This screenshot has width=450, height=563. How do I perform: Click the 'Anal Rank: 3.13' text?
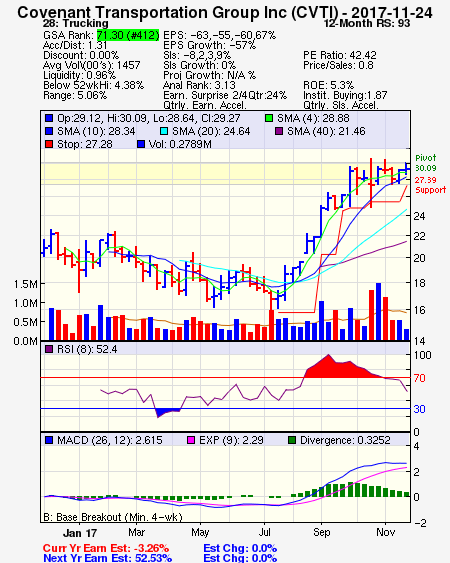pyautogui.click(x=199, y=85)
